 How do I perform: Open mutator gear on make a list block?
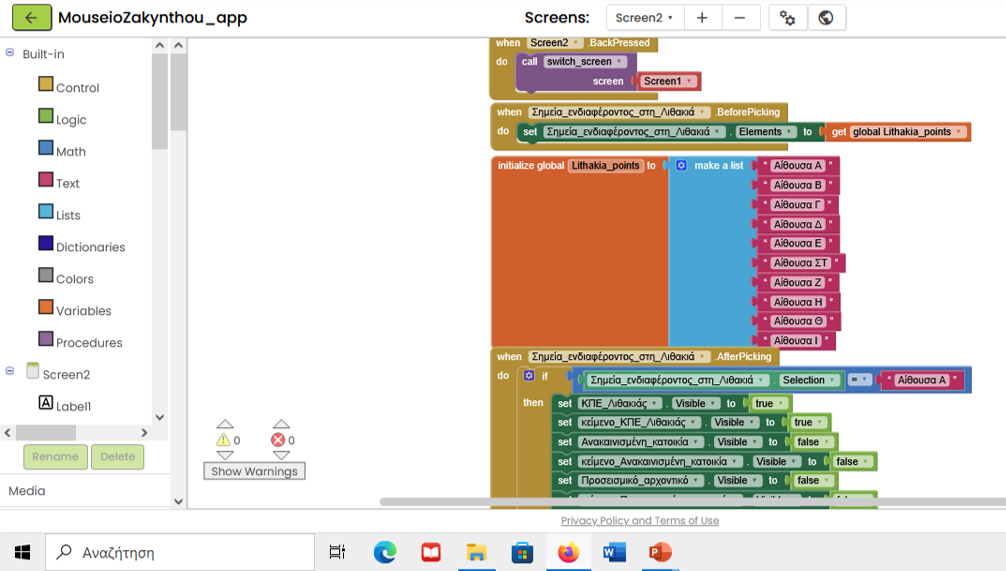pyautogui.click(x=682, y=165)
